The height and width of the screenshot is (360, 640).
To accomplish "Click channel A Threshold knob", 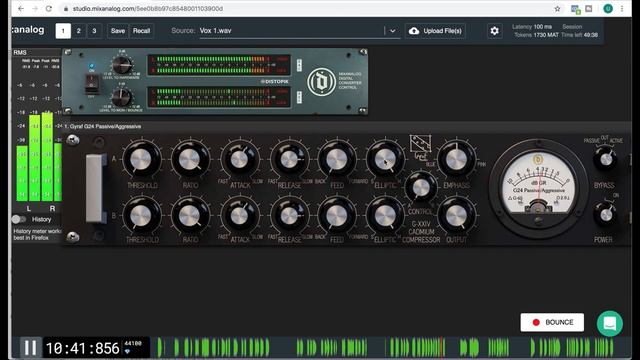I will coord(141,159).
